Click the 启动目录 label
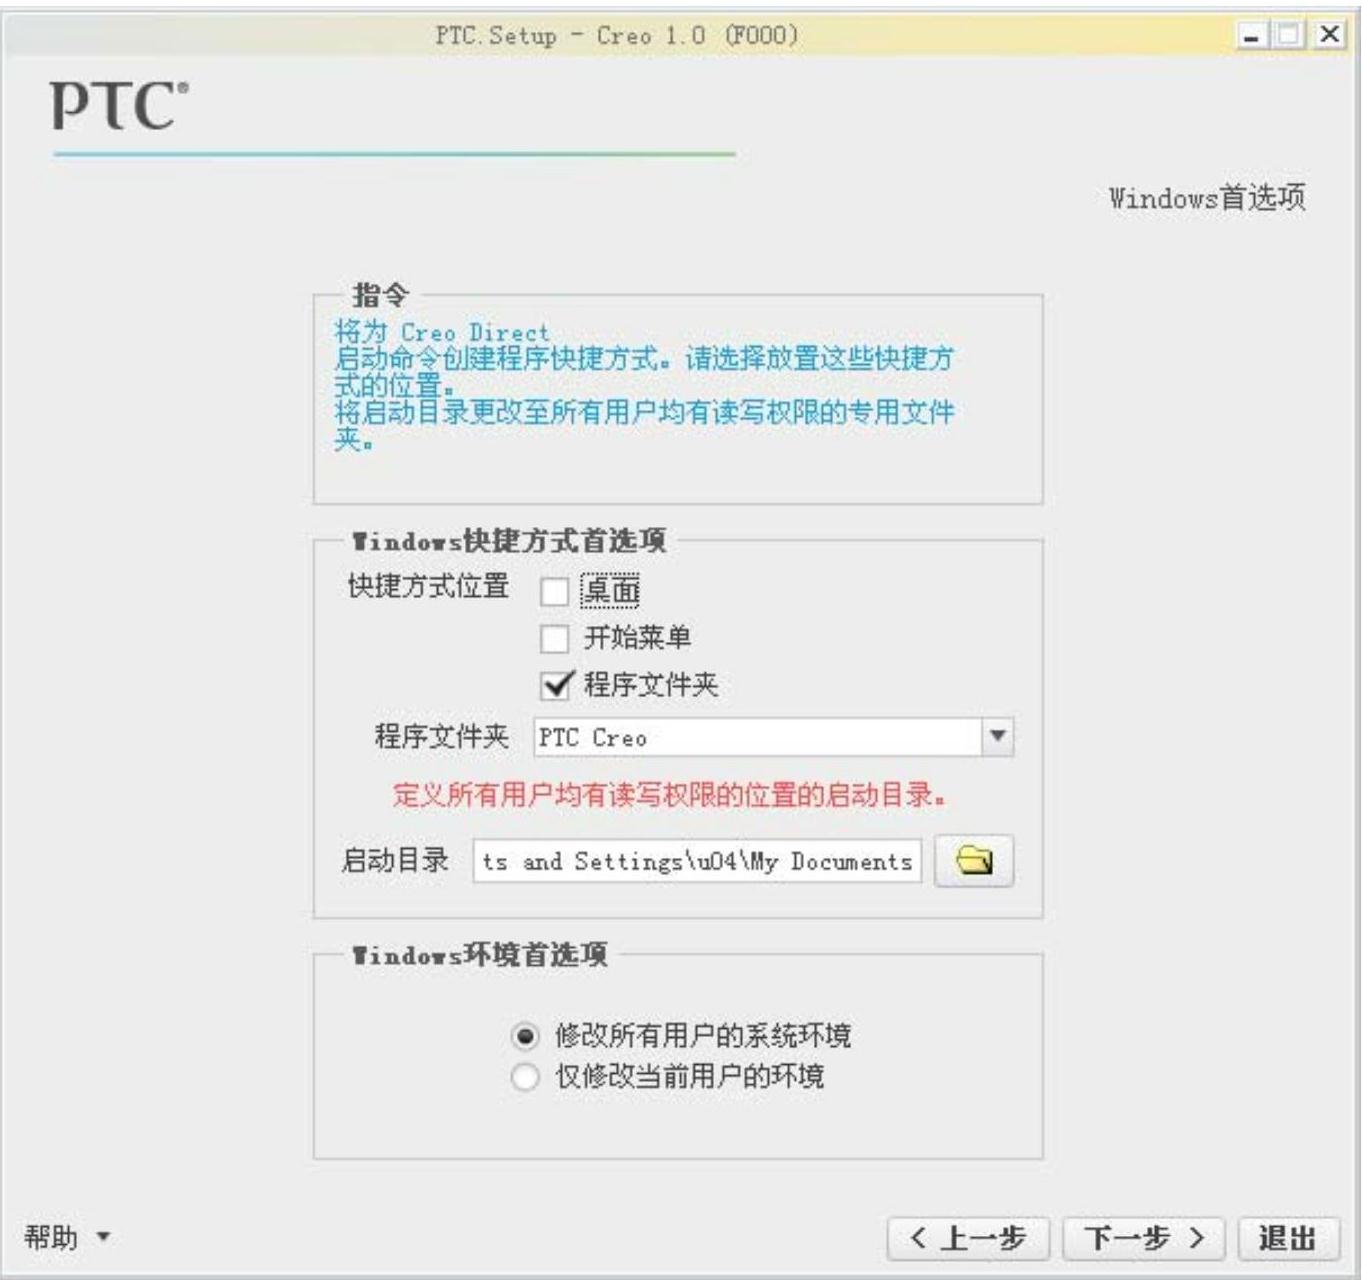 tap(395, 860)
